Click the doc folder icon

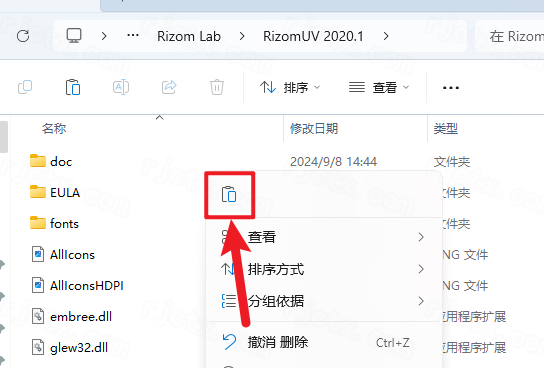38,161
